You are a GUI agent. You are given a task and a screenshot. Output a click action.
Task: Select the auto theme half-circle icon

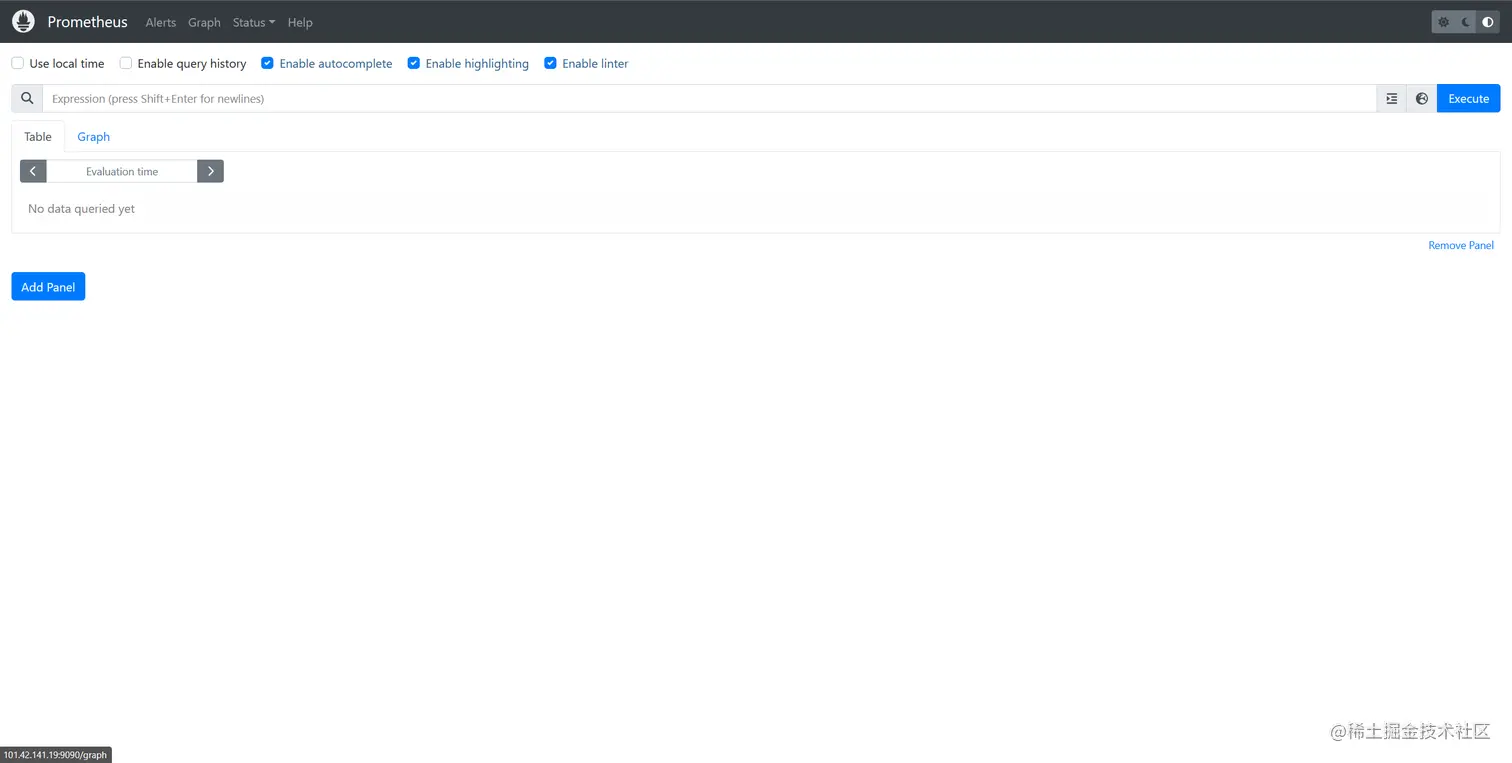click(1488, 22)
